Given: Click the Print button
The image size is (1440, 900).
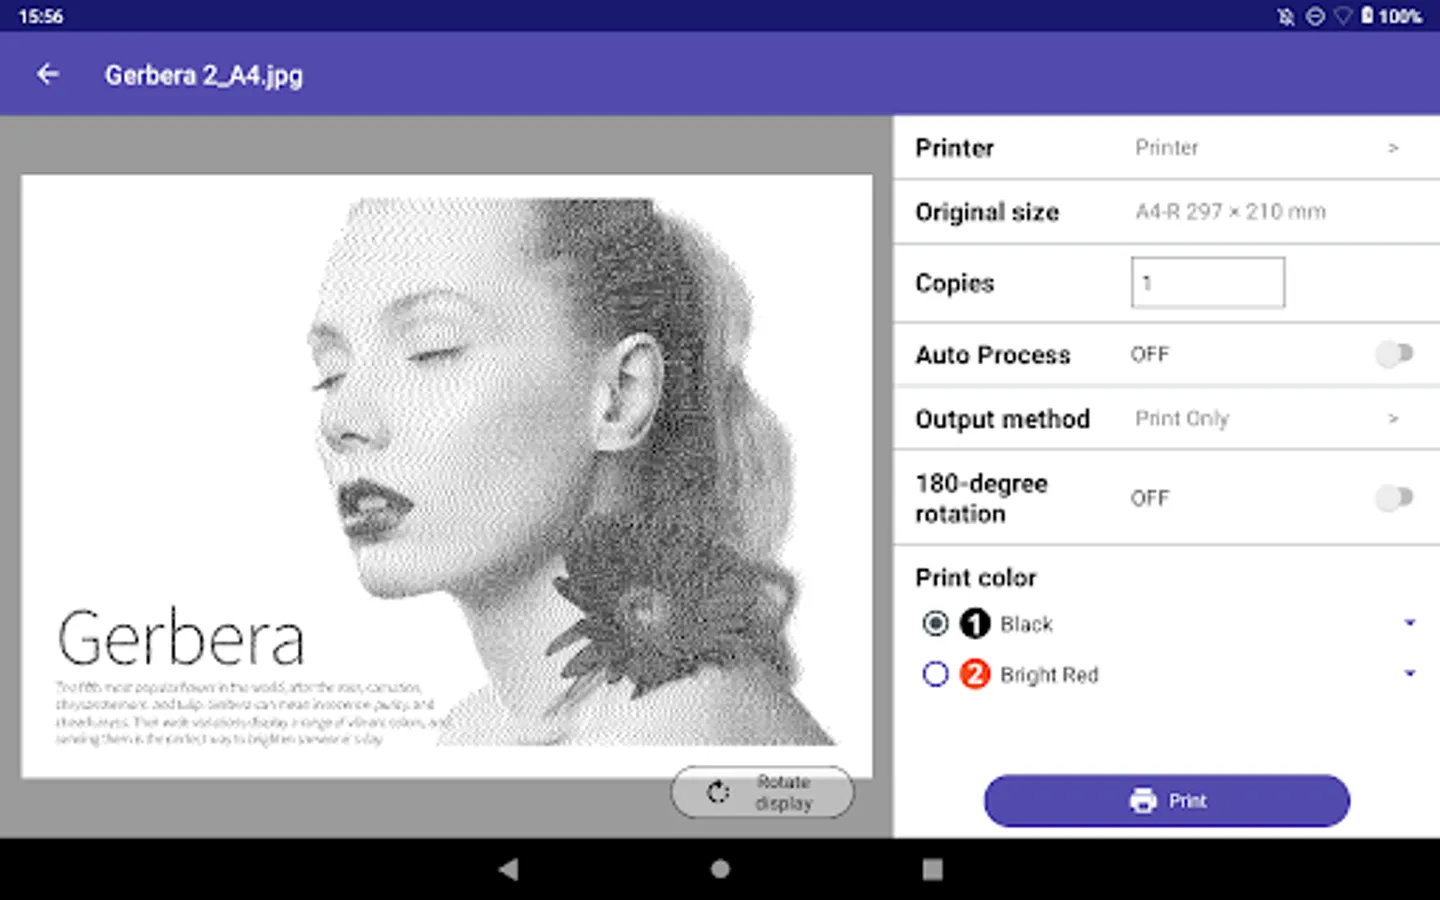Looking at the screenshot, I should (x=1167, y=800).
